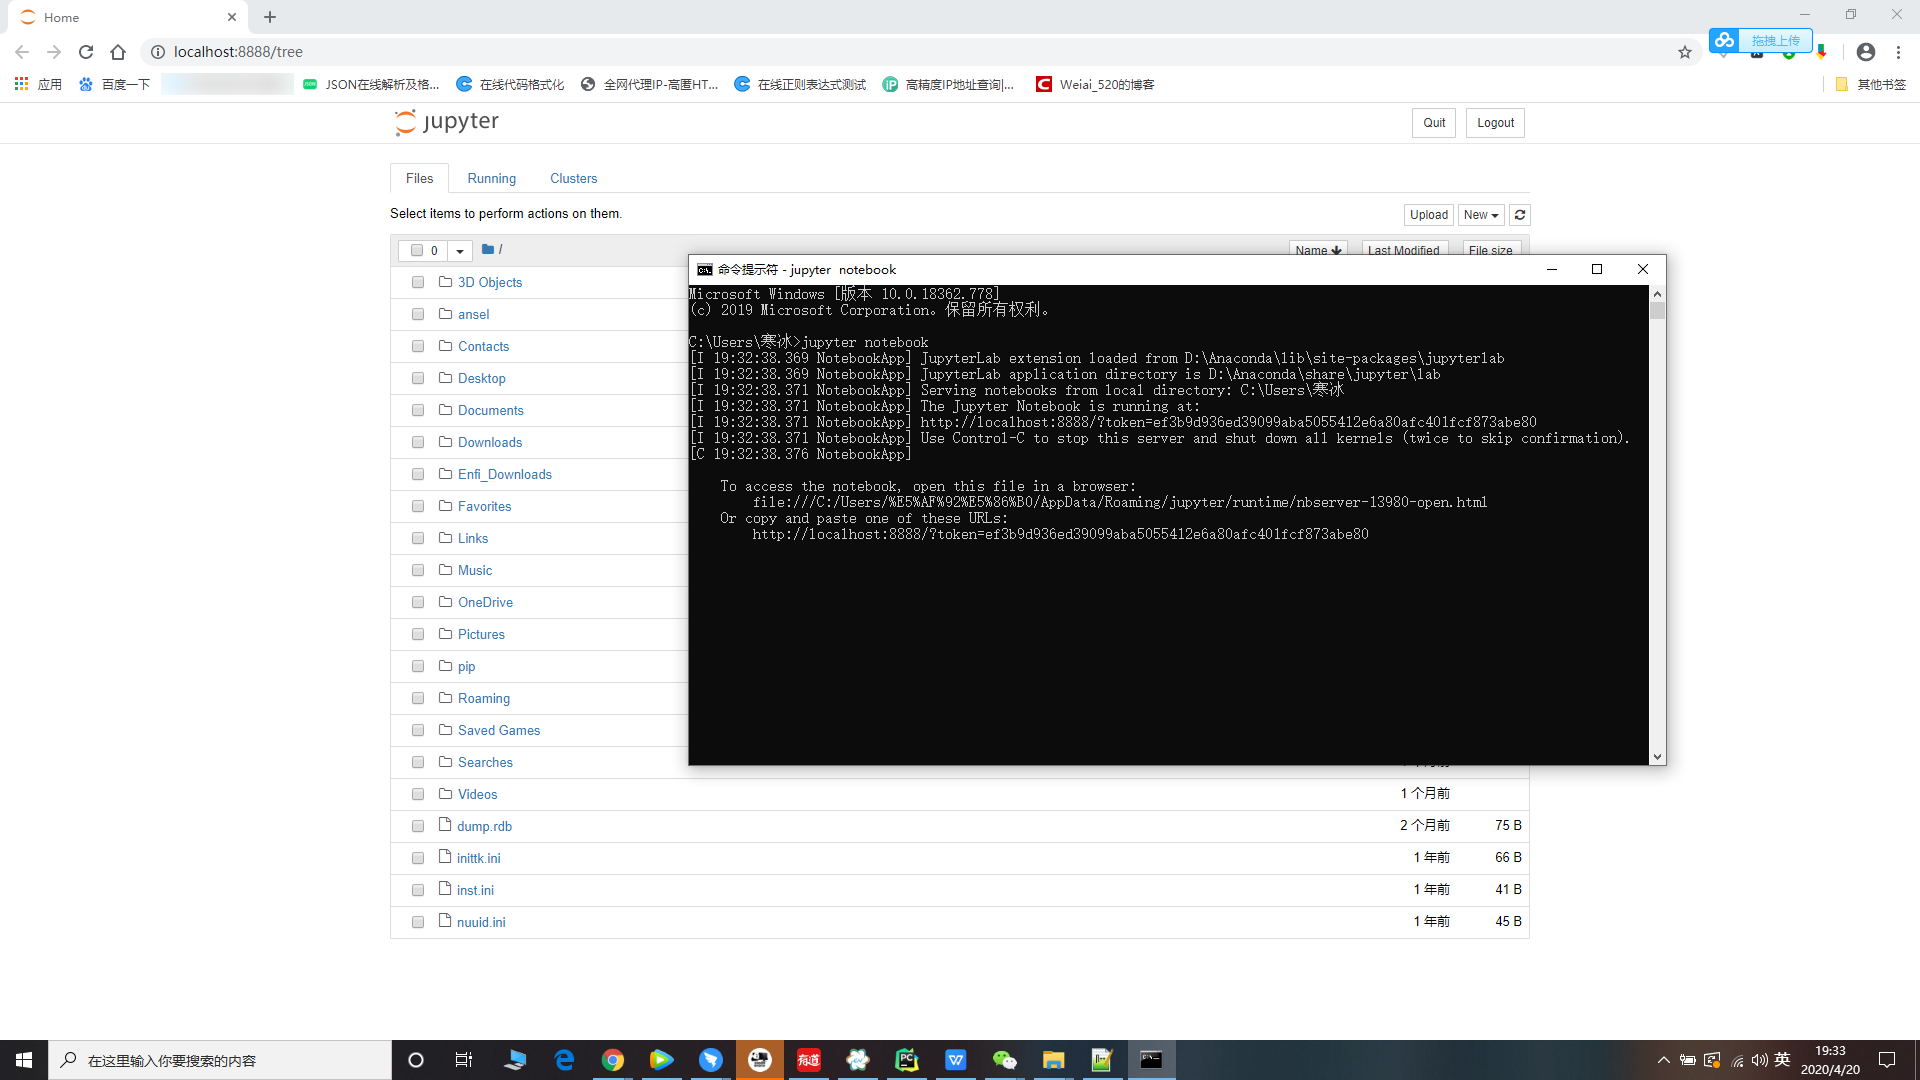
Task: Open the Baidu Netdisk browser extension
Action: pyautogui.click(x=1724, y=42)
